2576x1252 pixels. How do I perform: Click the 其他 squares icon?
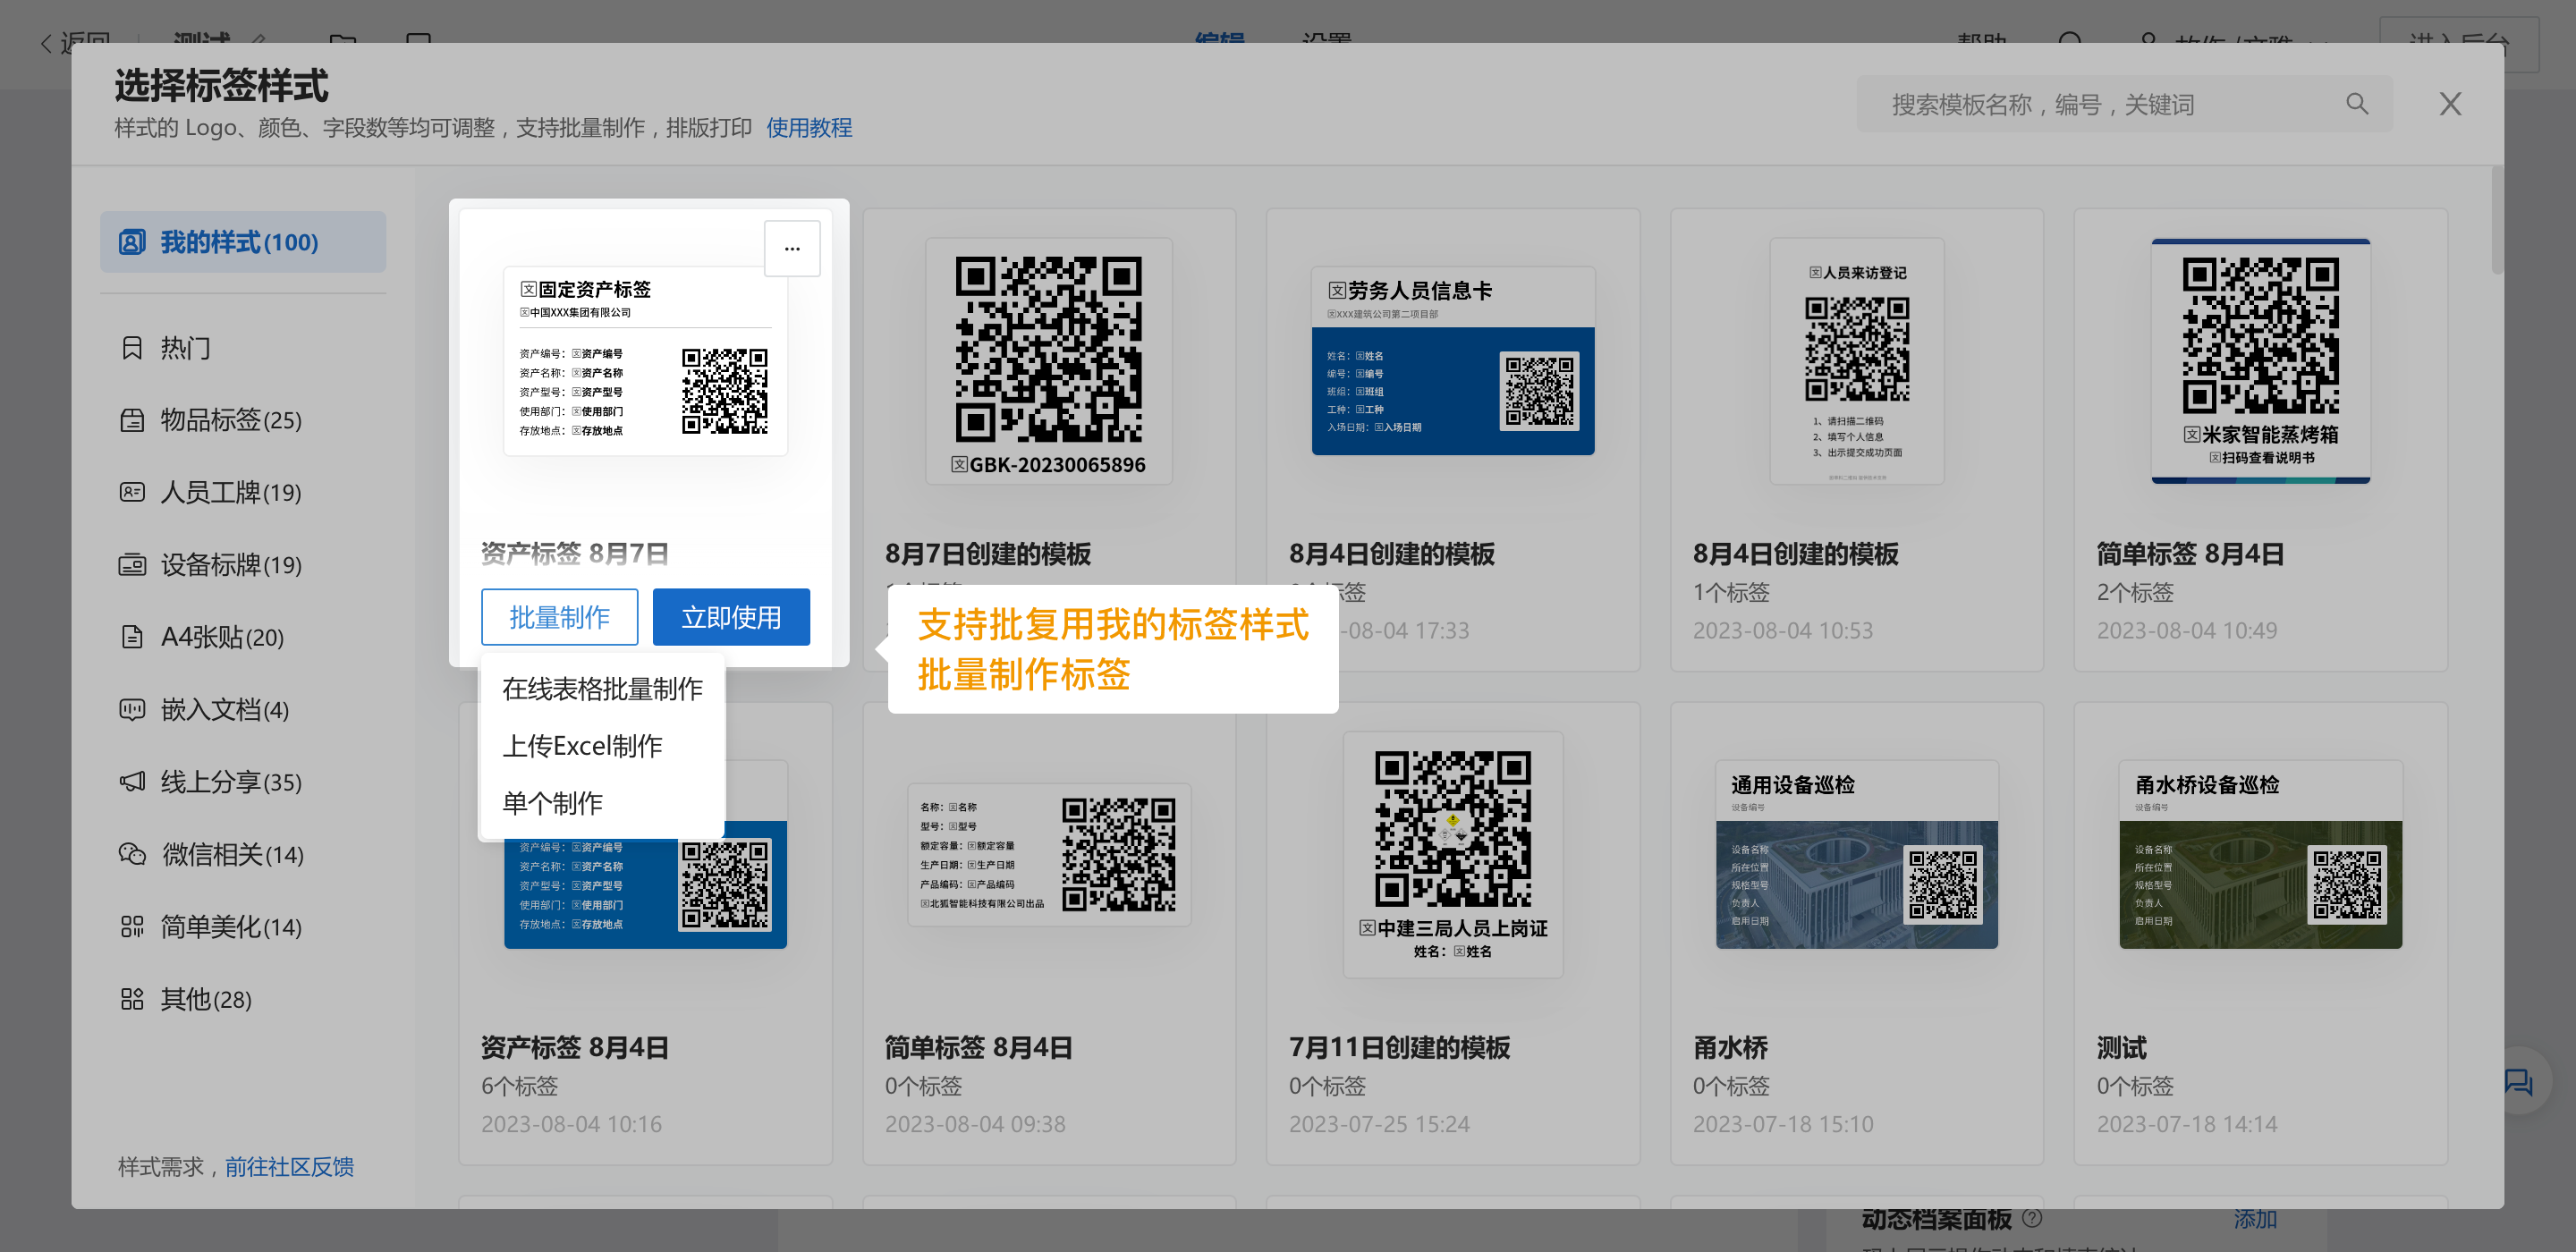(132, 999)
